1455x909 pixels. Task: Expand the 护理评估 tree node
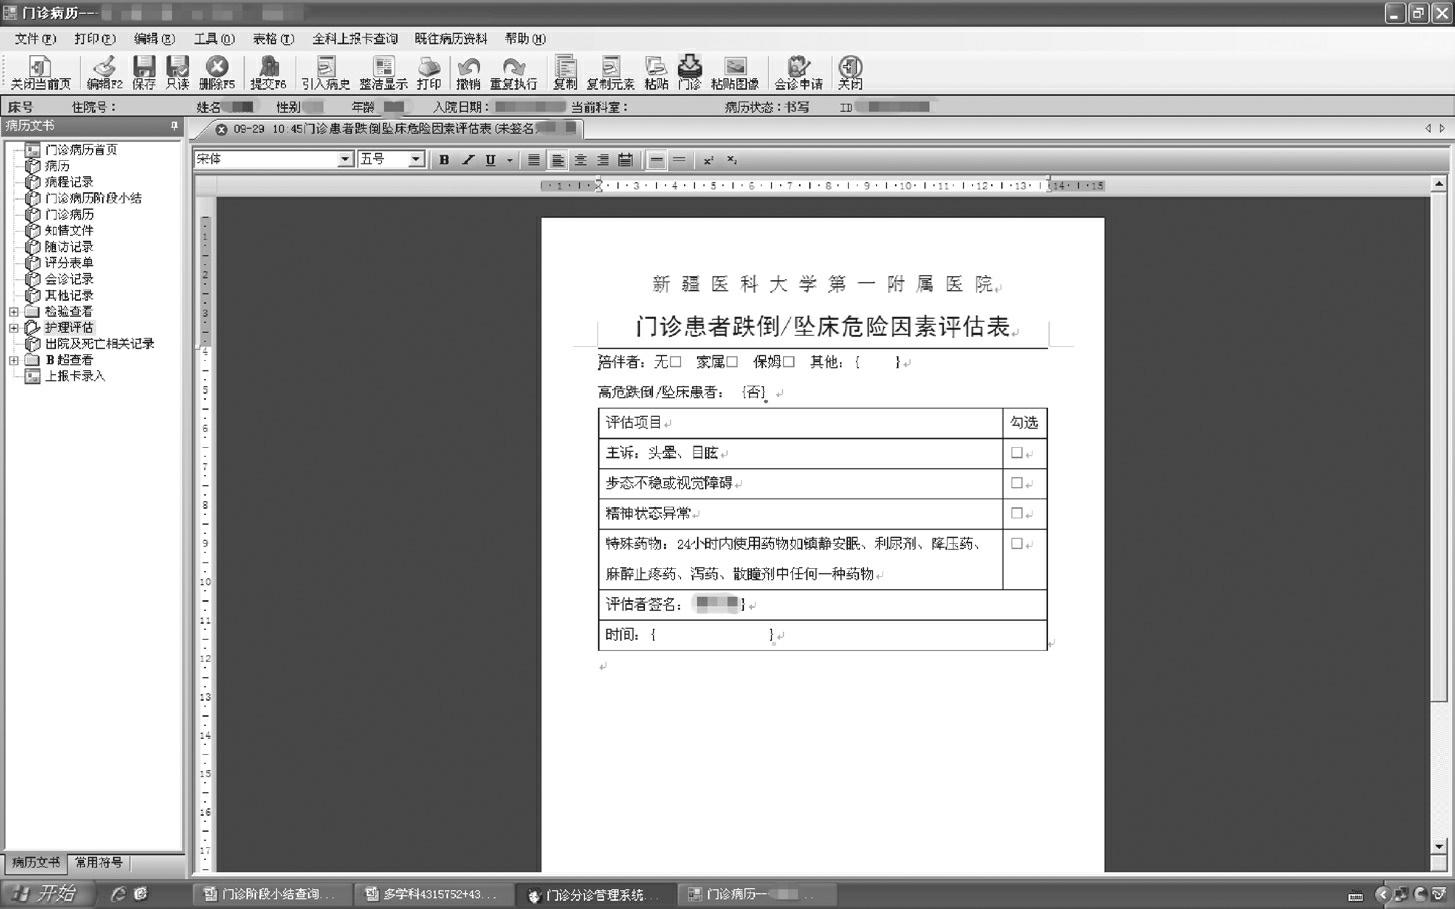point(13,328)
